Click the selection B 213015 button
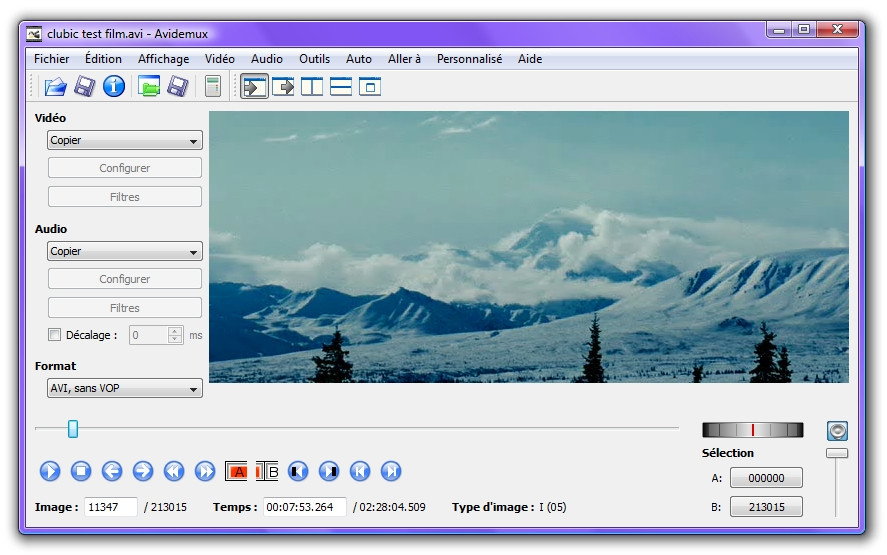 (x=766, y=507)
